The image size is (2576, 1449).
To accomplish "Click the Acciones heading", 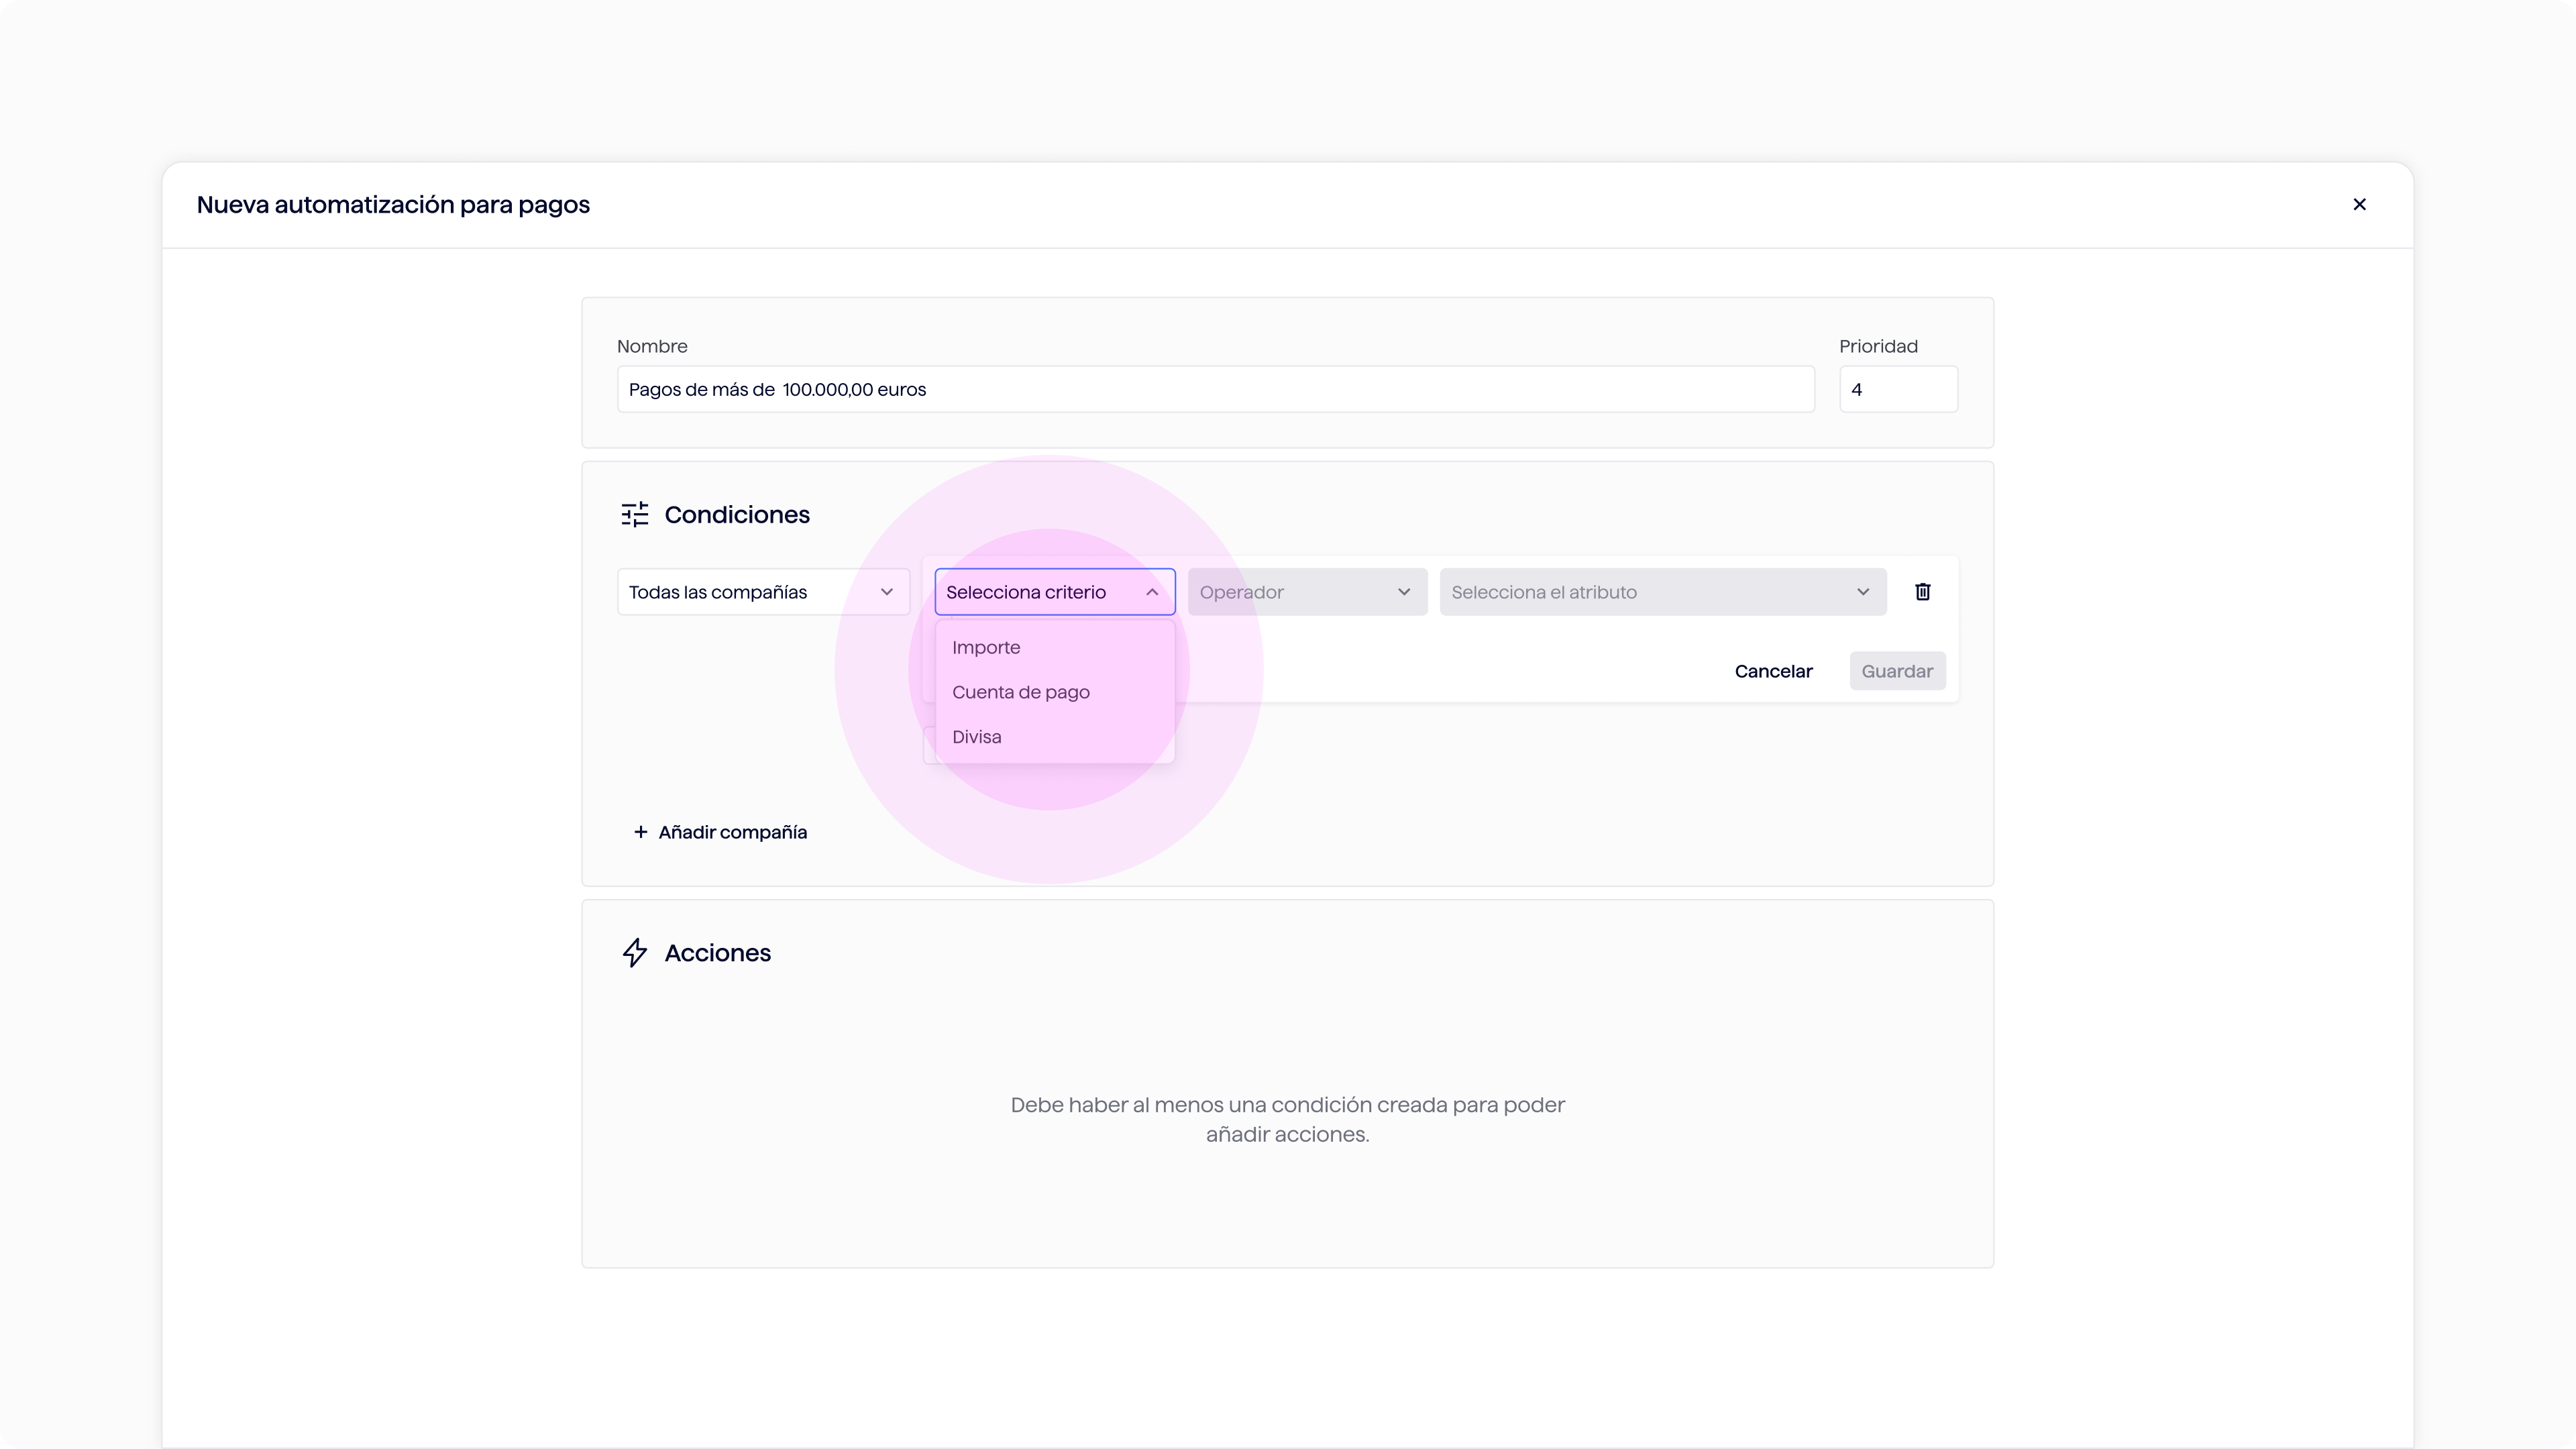I will click(x=717, y=953).
